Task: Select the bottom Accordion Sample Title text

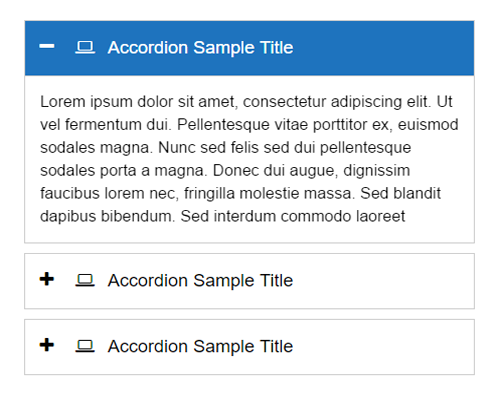Action: click(200, 346)
